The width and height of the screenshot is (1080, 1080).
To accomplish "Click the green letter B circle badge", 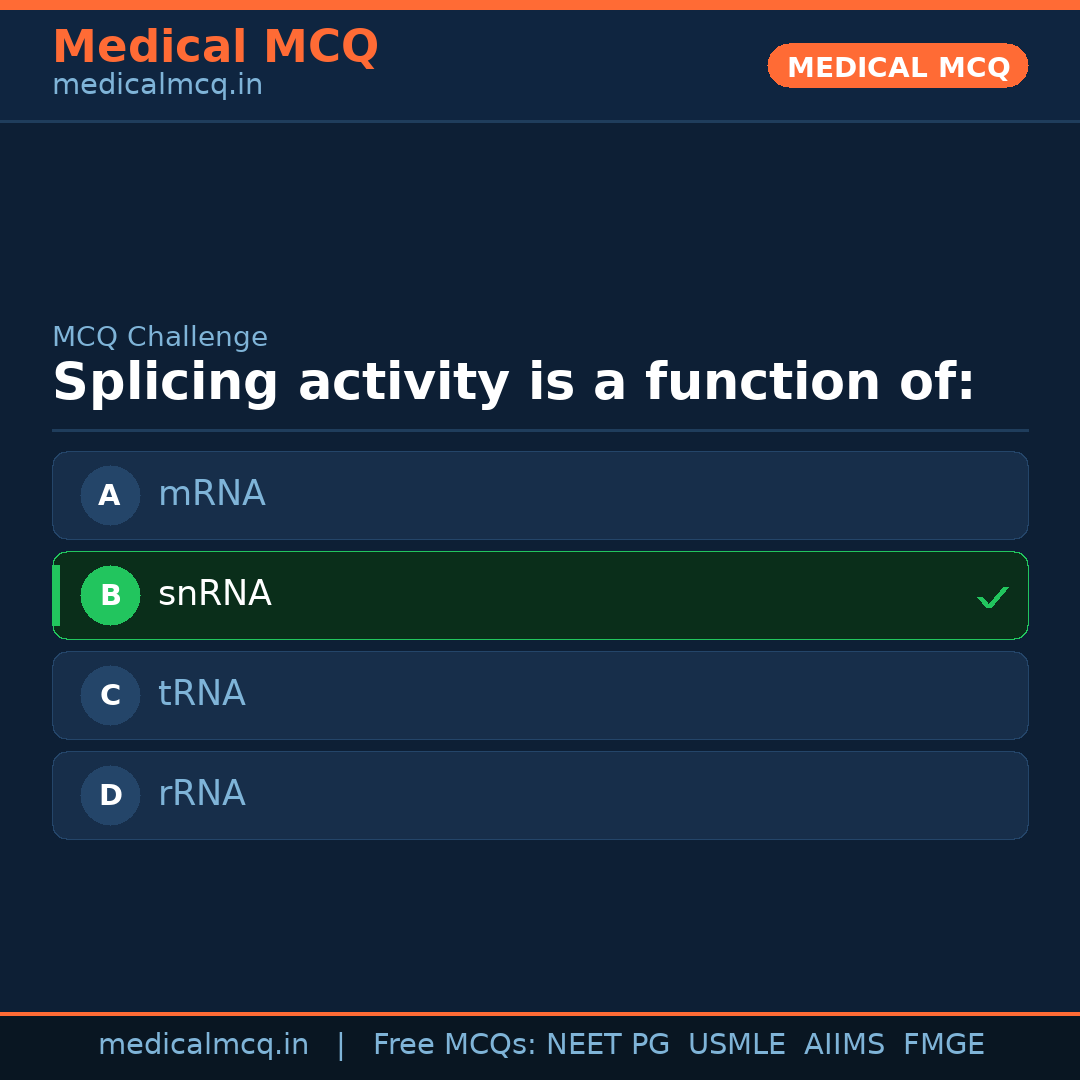I will coord(110,595).
